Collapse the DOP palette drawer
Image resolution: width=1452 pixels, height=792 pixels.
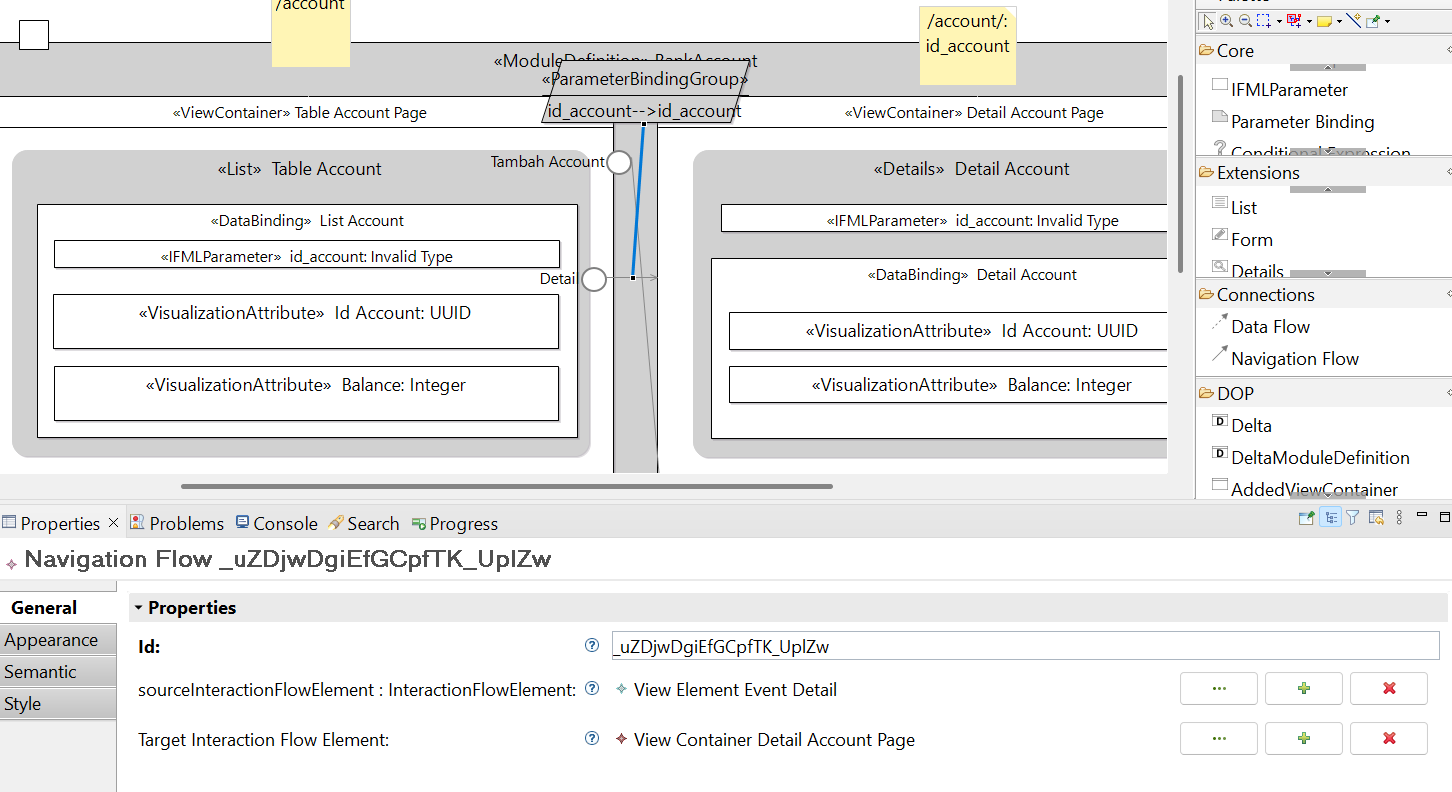1324,393
